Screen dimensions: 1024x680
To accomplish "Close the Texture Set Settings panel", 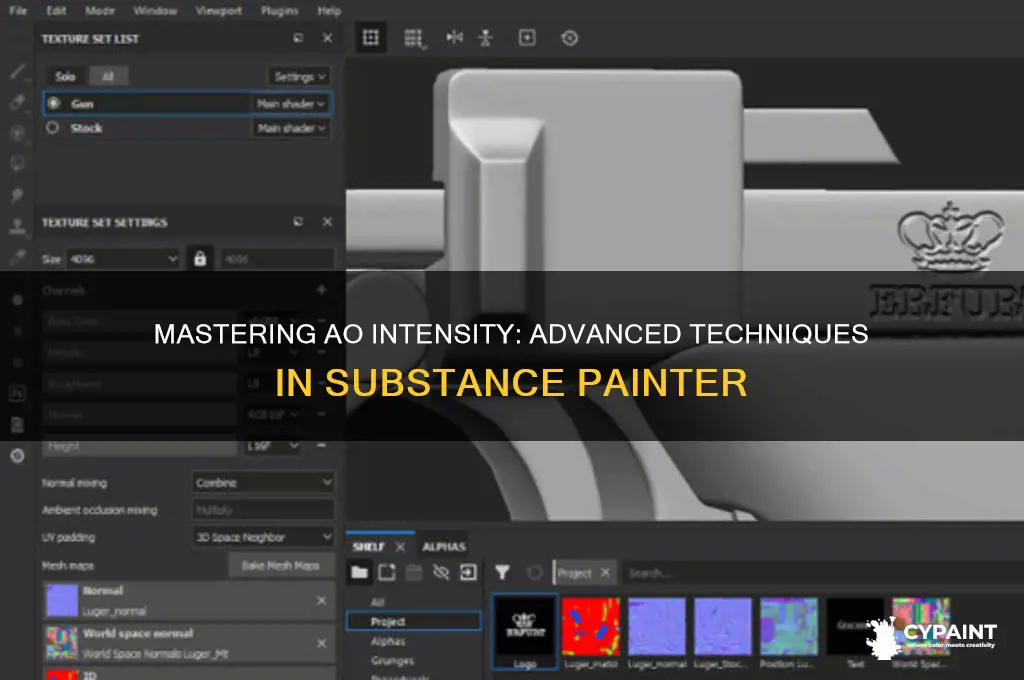I will click(x=327, y=222).
